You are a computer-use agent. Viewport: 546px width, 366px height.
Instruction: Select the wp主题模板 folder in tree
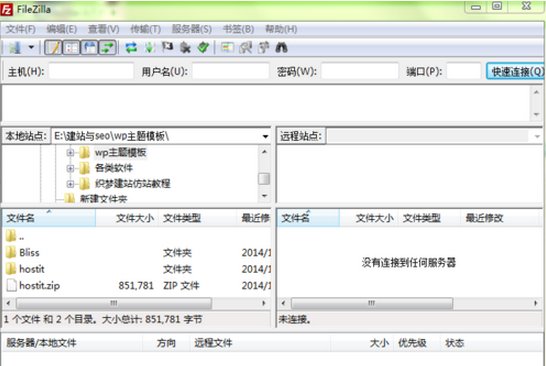click(120, 153)
